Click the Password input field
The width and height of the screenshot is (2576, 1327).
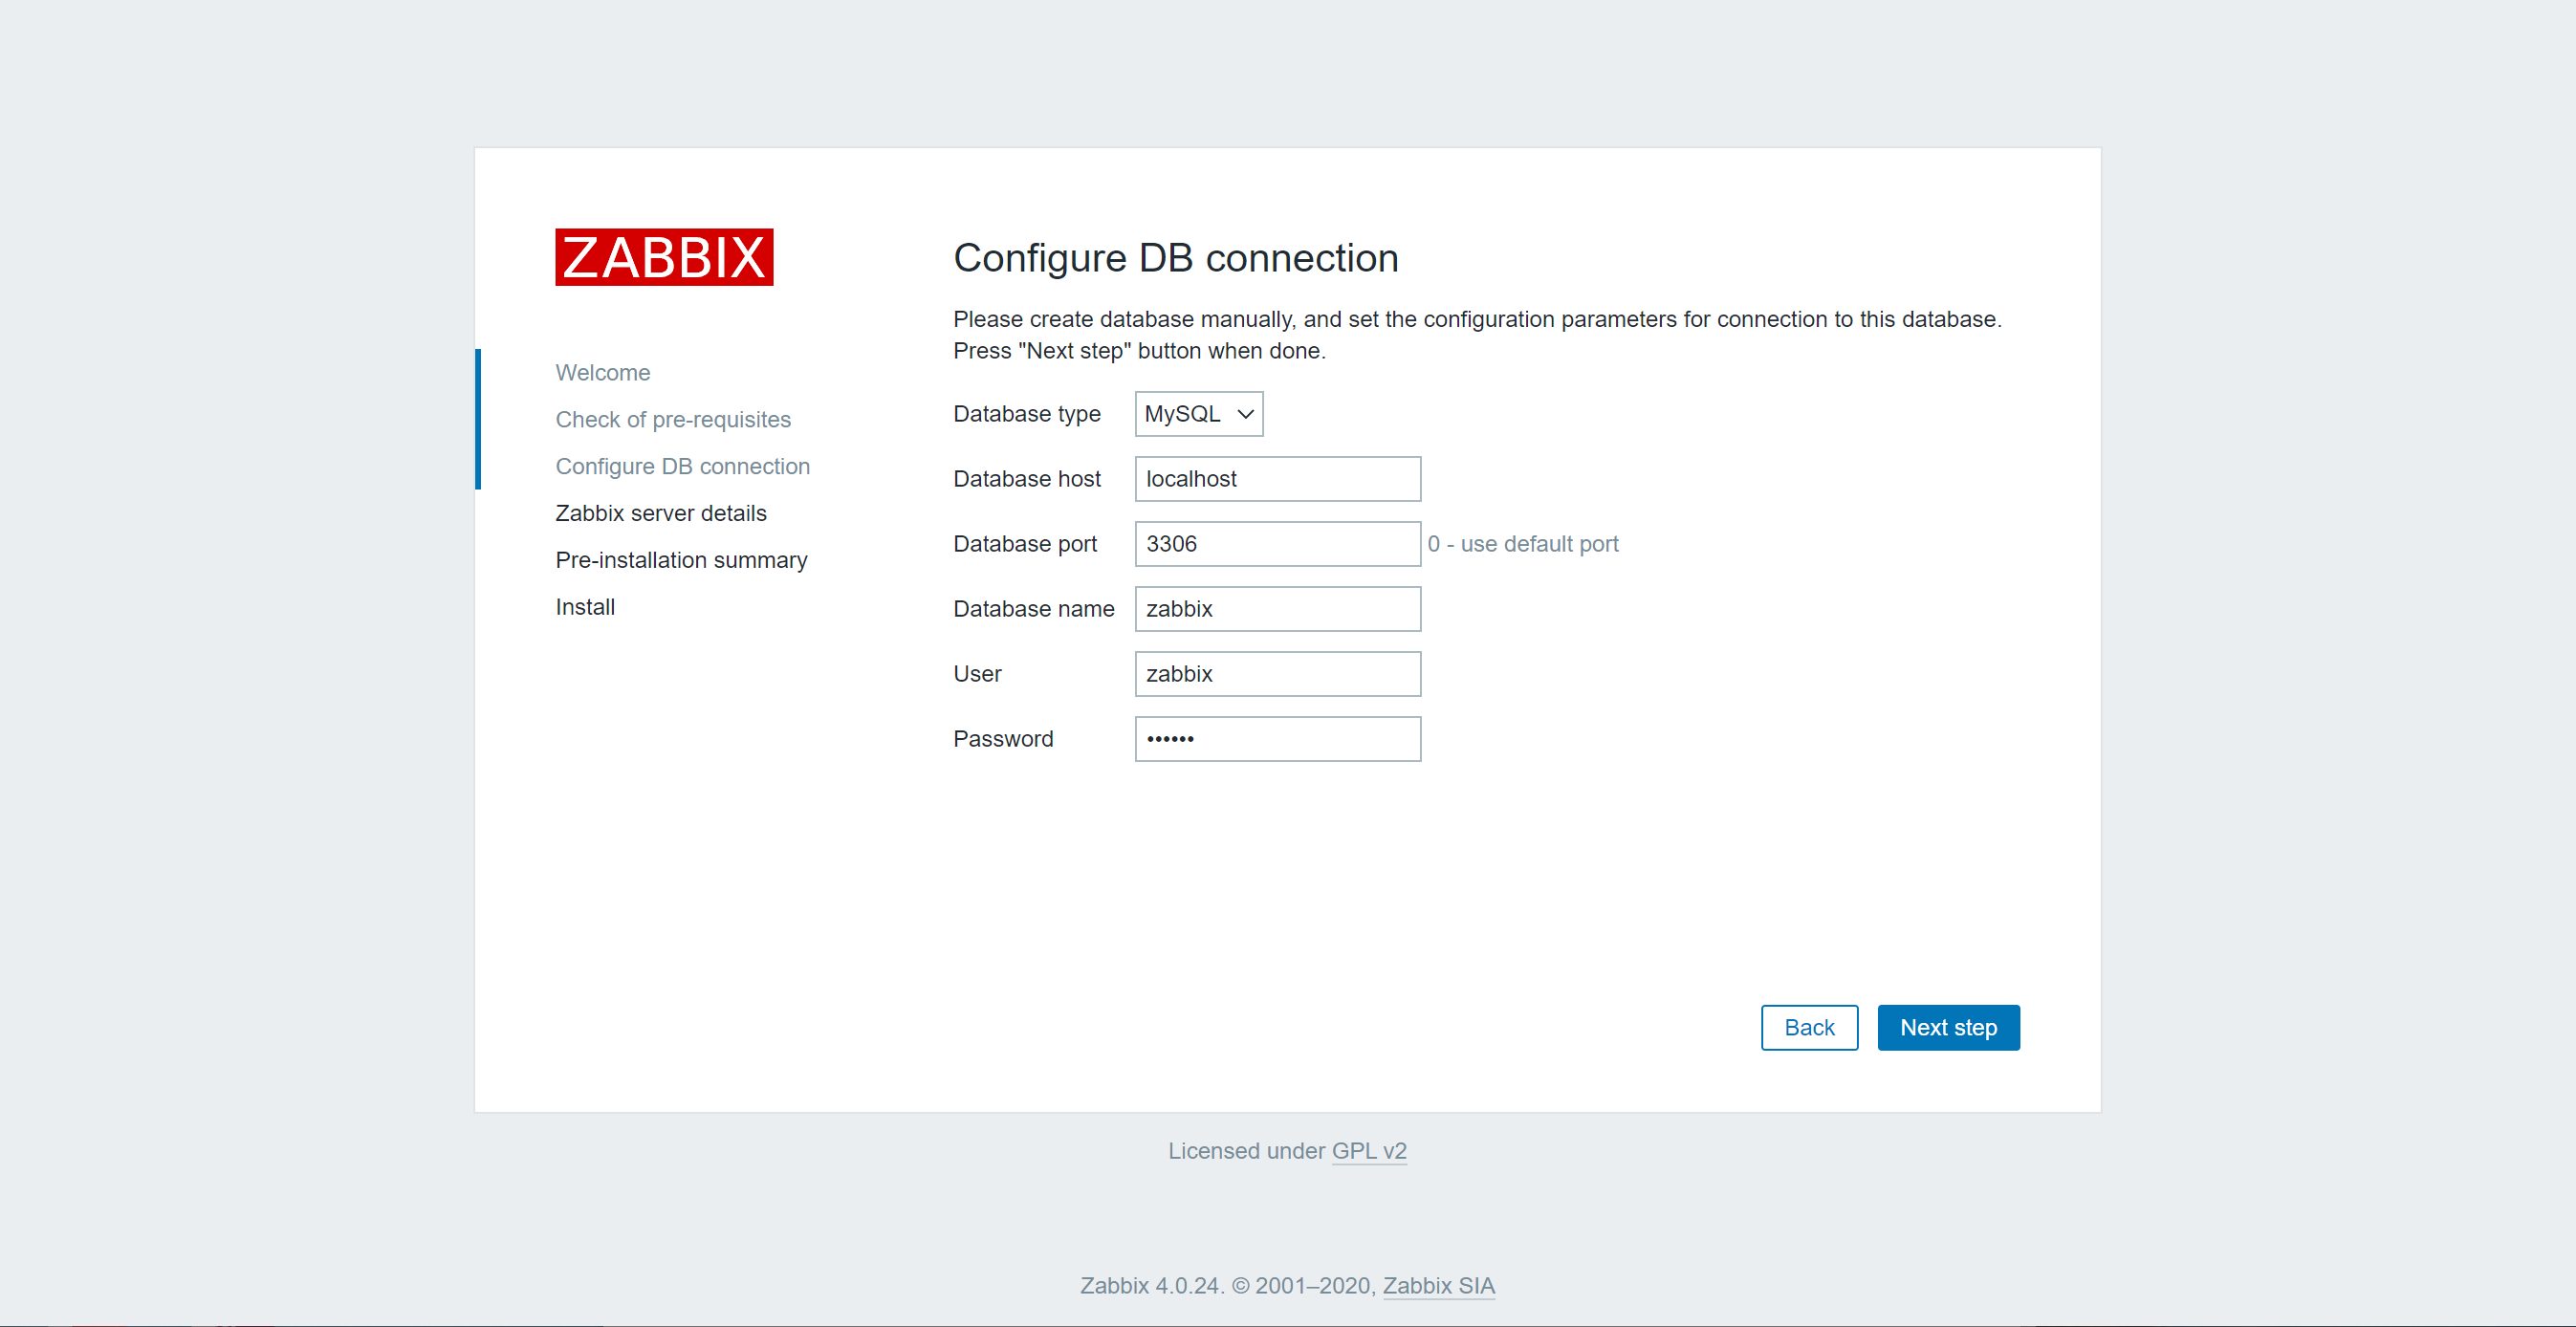[x=1277, y=738]
